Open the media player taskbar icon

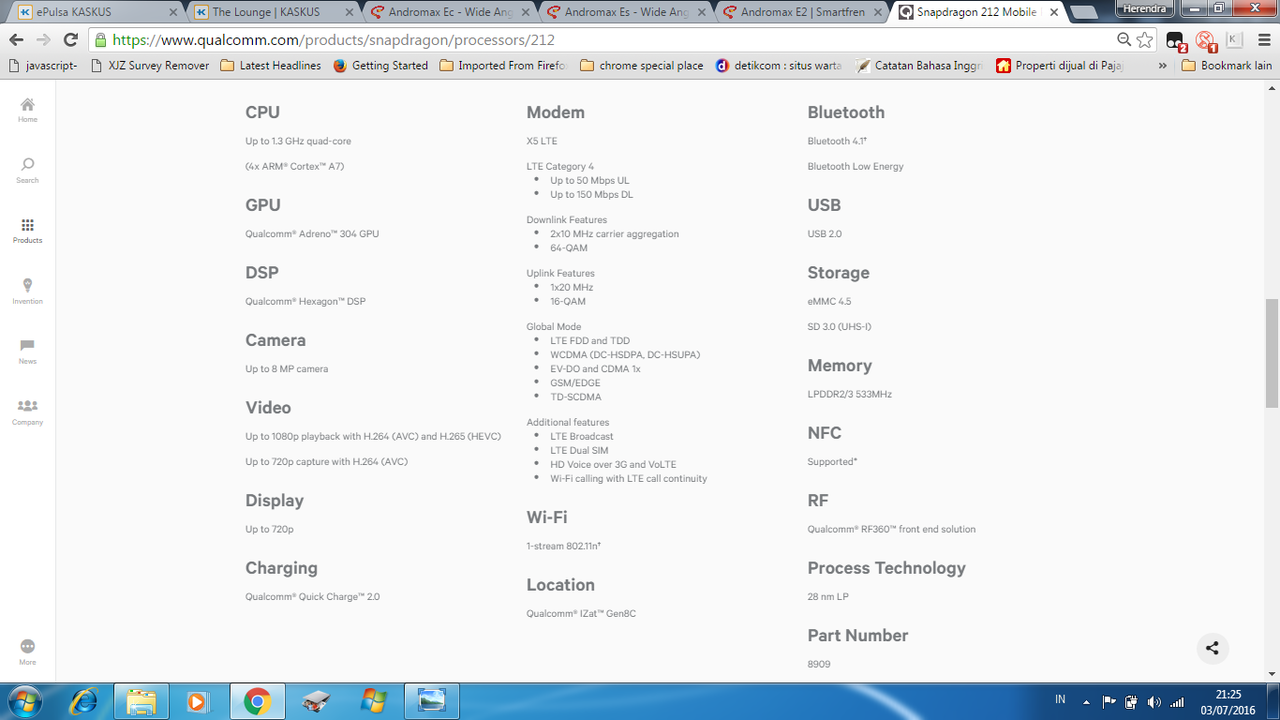[x=198, y=701]
